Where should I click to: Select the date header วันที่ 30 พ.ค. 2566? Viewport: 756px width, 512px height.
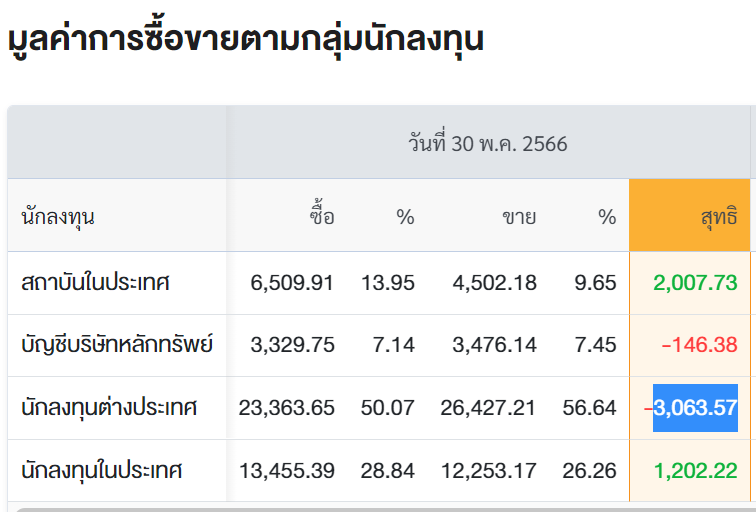tap(487, 143)
